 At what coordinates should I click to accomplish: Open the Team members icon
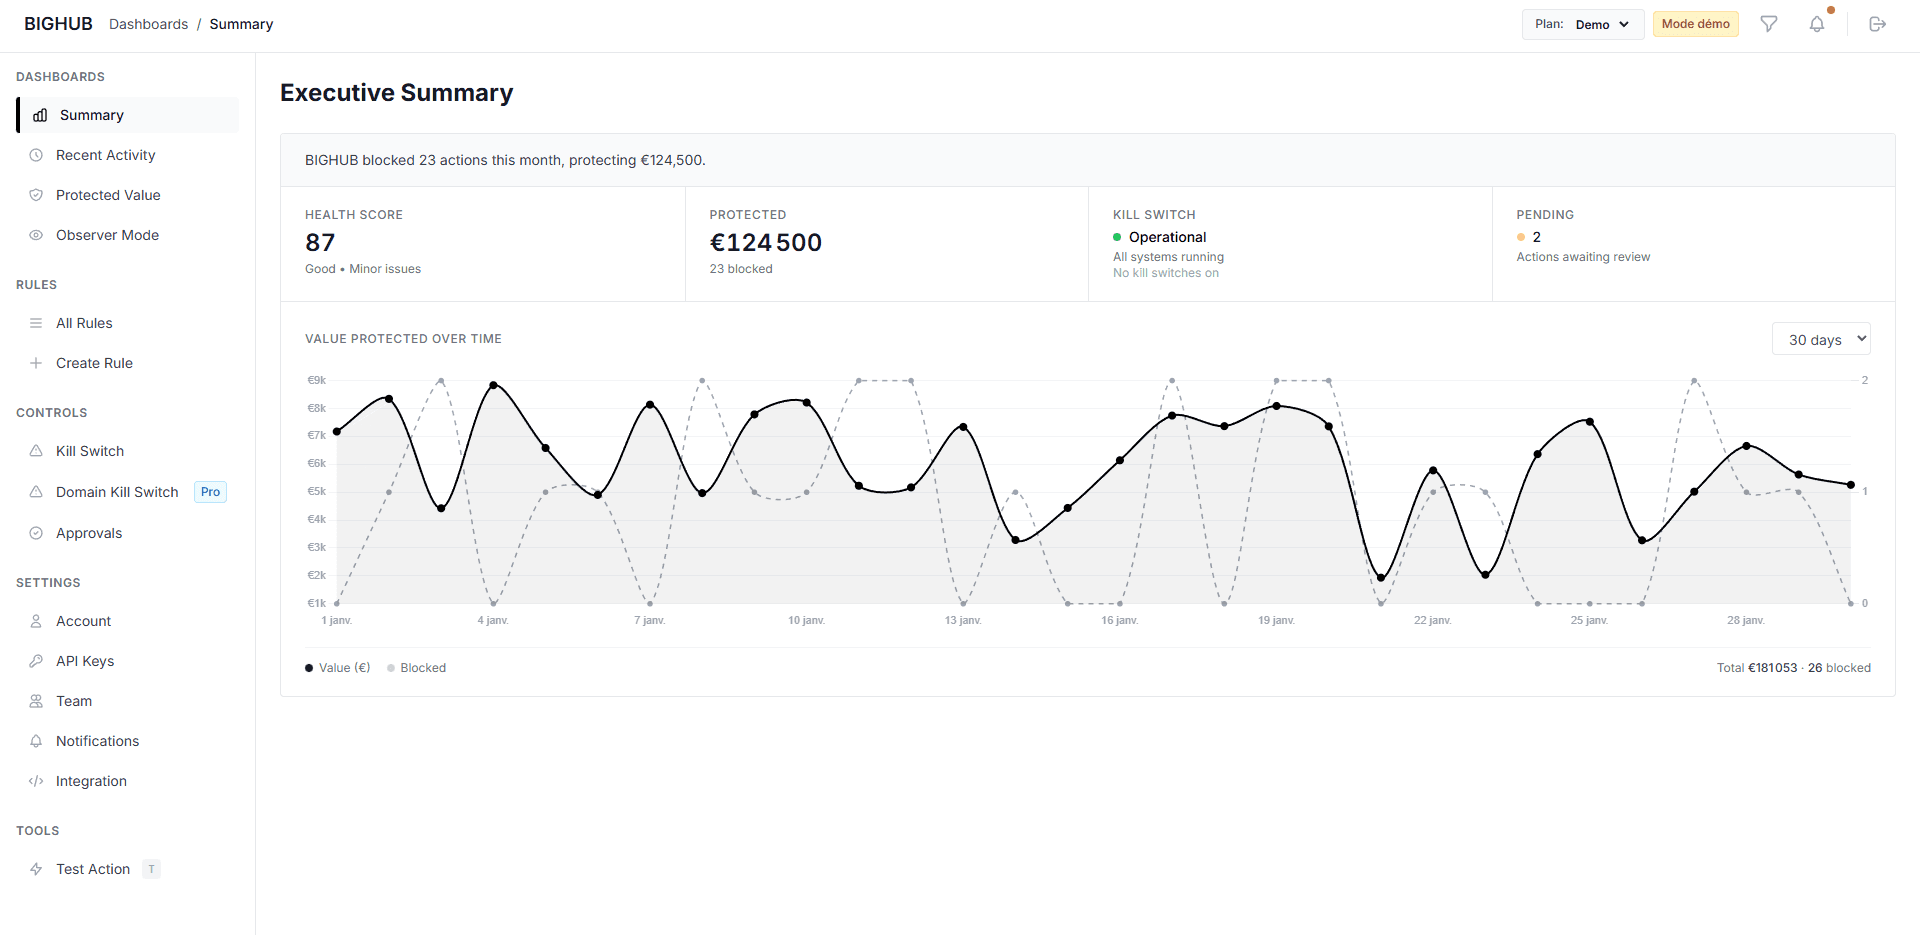click(36, 701)
